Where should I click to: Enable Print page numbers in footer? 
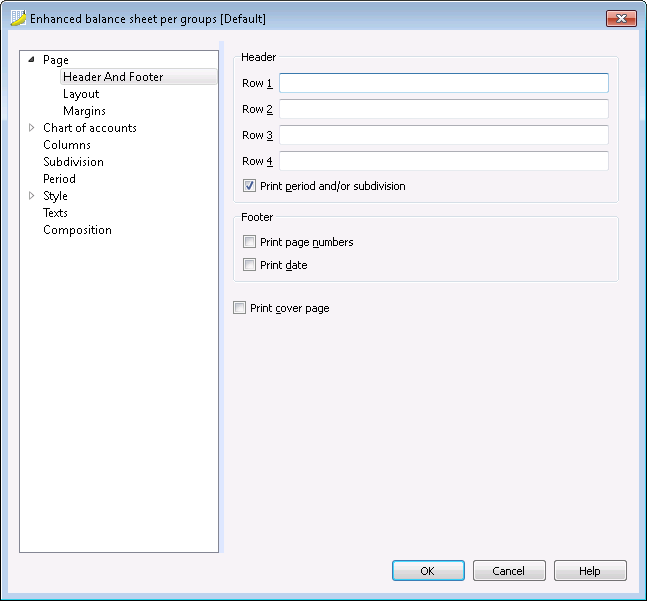click(249, 242)
